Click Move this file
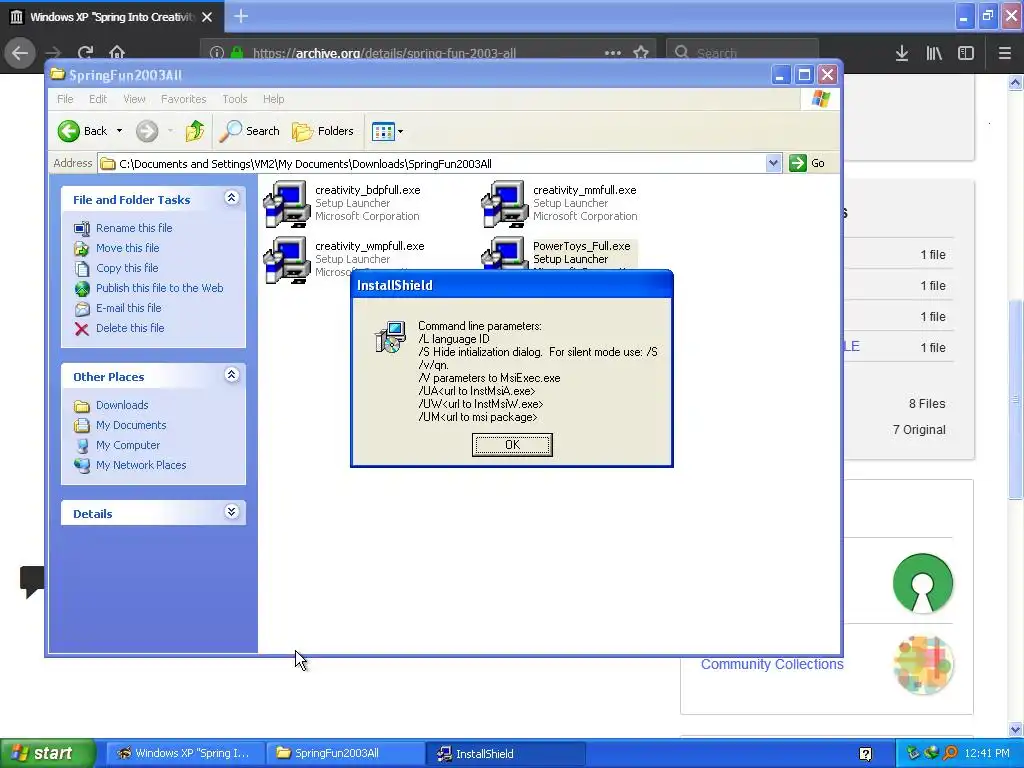1024x768 pixels. [127, 248]
